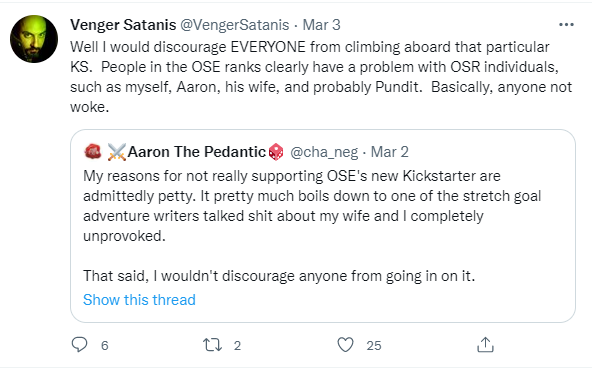Click the red brain emoji icon
The height and width of the screenshot is (369, 599).
click(93, 151)
